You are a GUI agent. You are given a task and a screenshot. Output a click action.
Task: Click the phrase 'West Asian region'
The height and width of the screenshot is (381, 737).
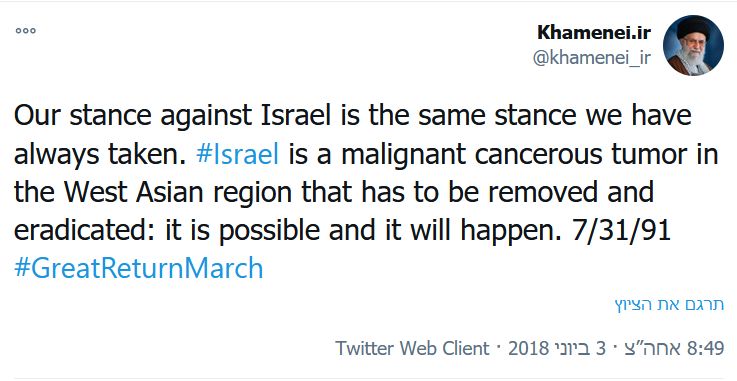pos(178,193)
